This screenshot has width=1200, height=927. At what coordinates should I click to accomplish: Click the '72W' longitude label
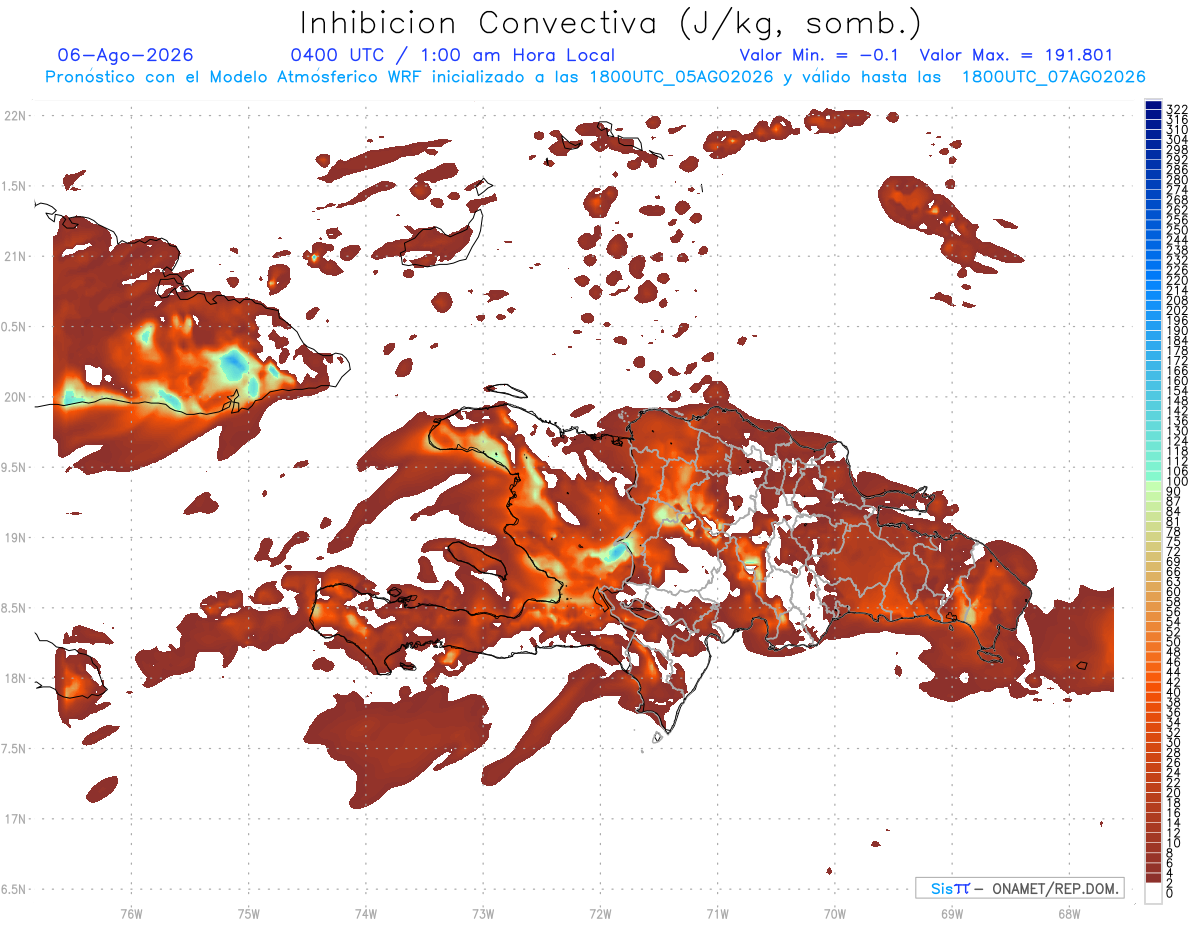click(x=600, y=912)
